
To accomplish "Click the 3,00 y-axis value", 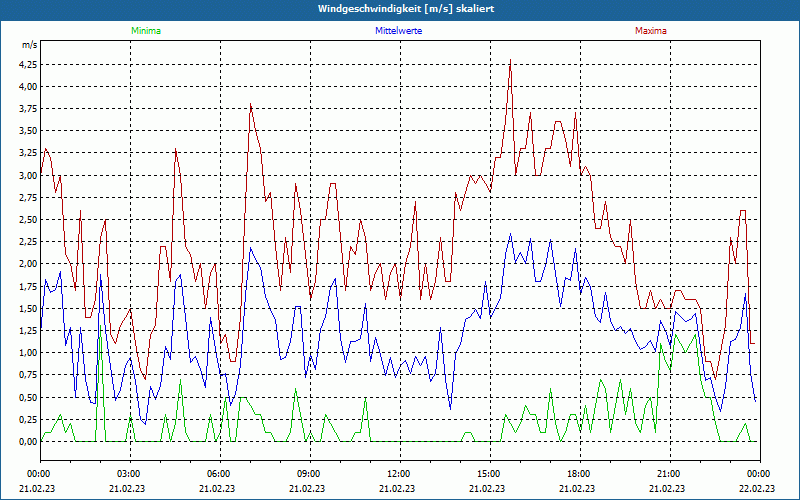I will (x=28, y=176).
